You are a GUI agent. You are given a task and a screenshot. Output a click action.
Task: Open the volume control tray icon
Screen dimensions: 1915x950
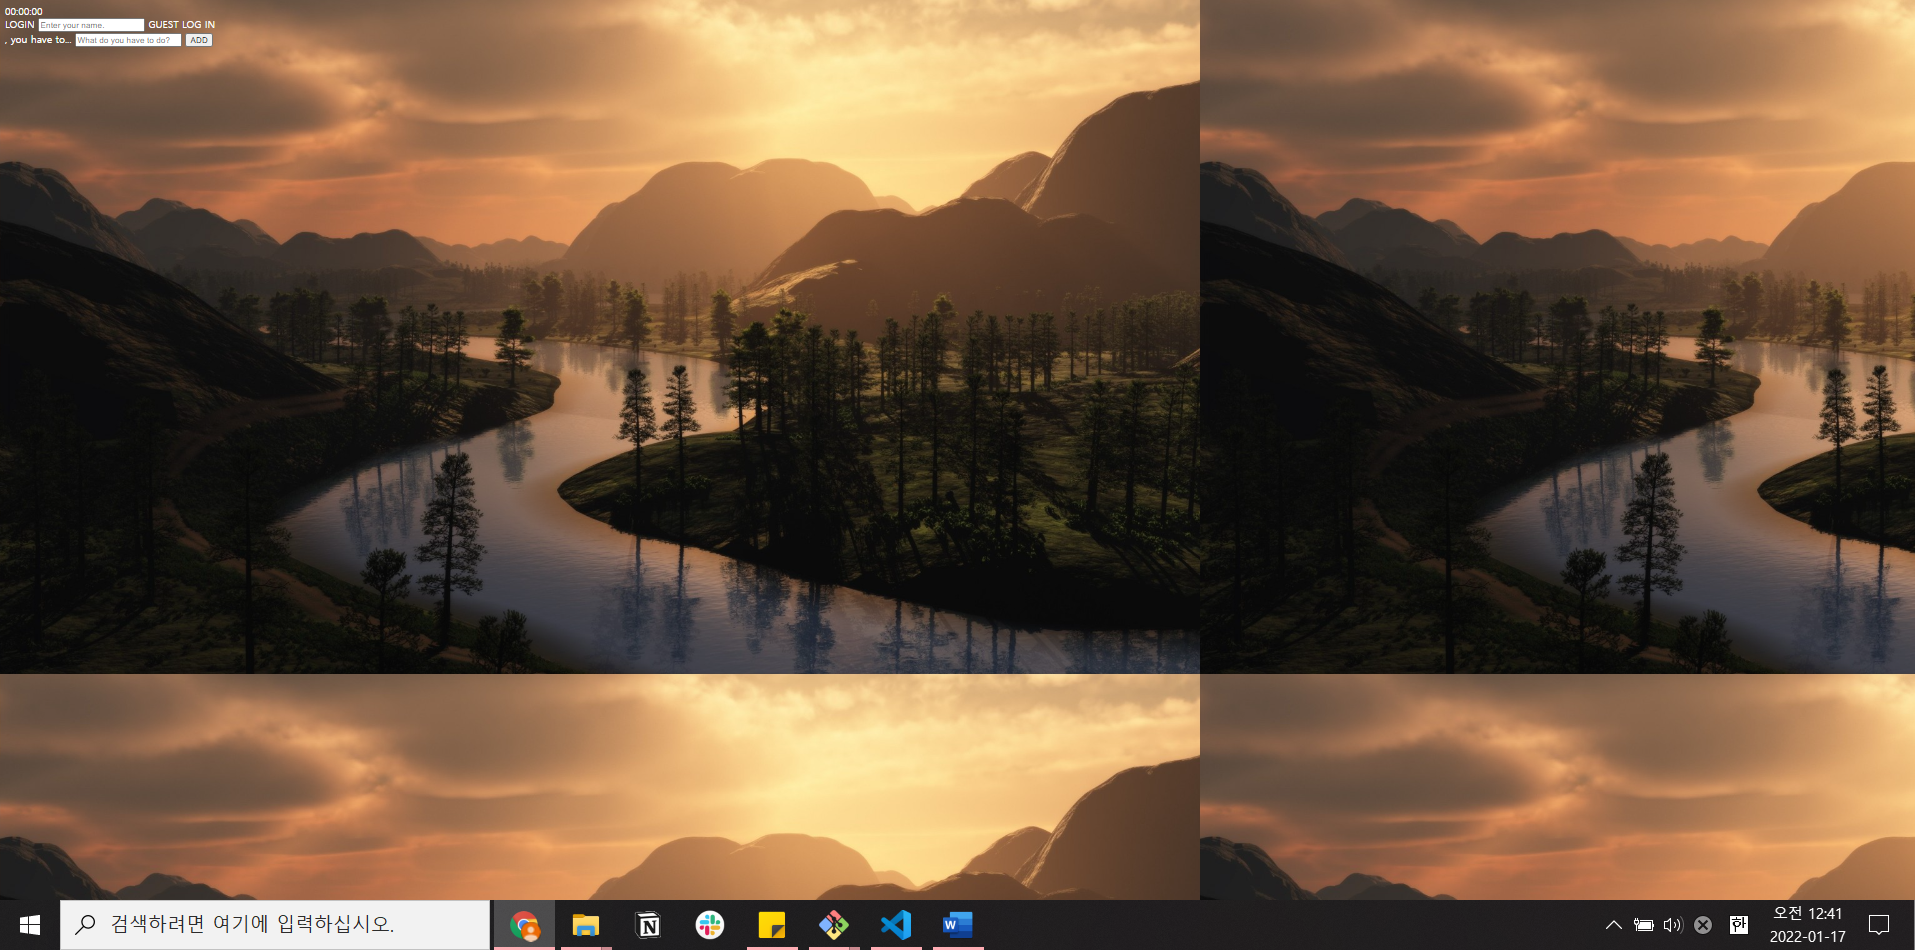tap(1673, 925)
